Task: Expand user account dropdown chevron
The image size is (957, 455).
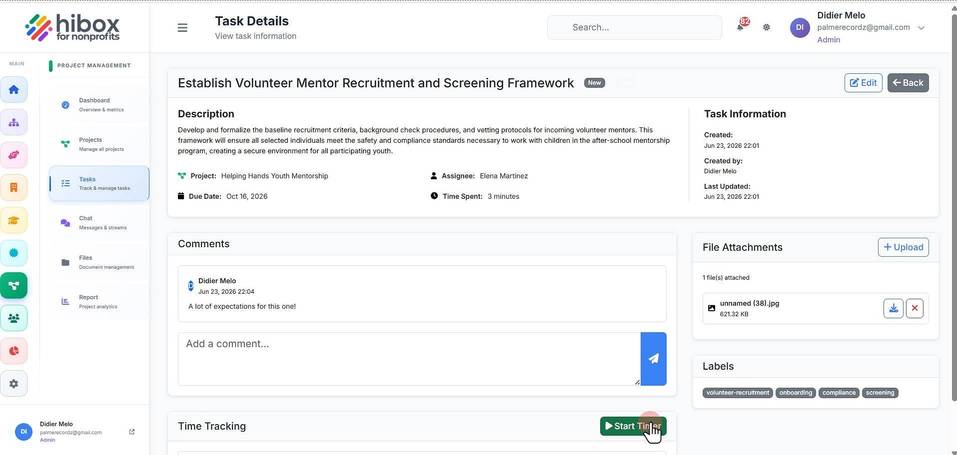Action: (921, 27)
